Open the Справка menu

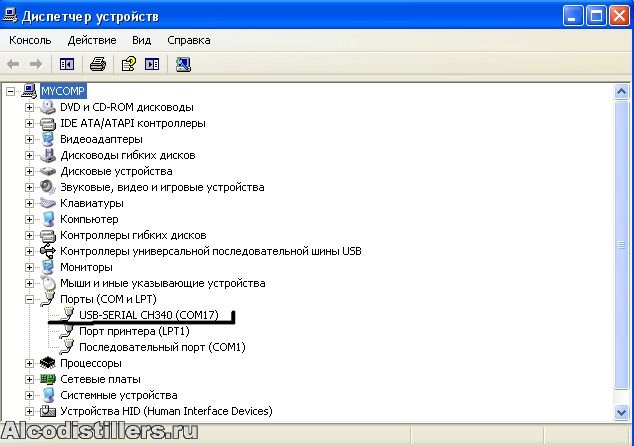pyautogui.click(x=188, y=40)
